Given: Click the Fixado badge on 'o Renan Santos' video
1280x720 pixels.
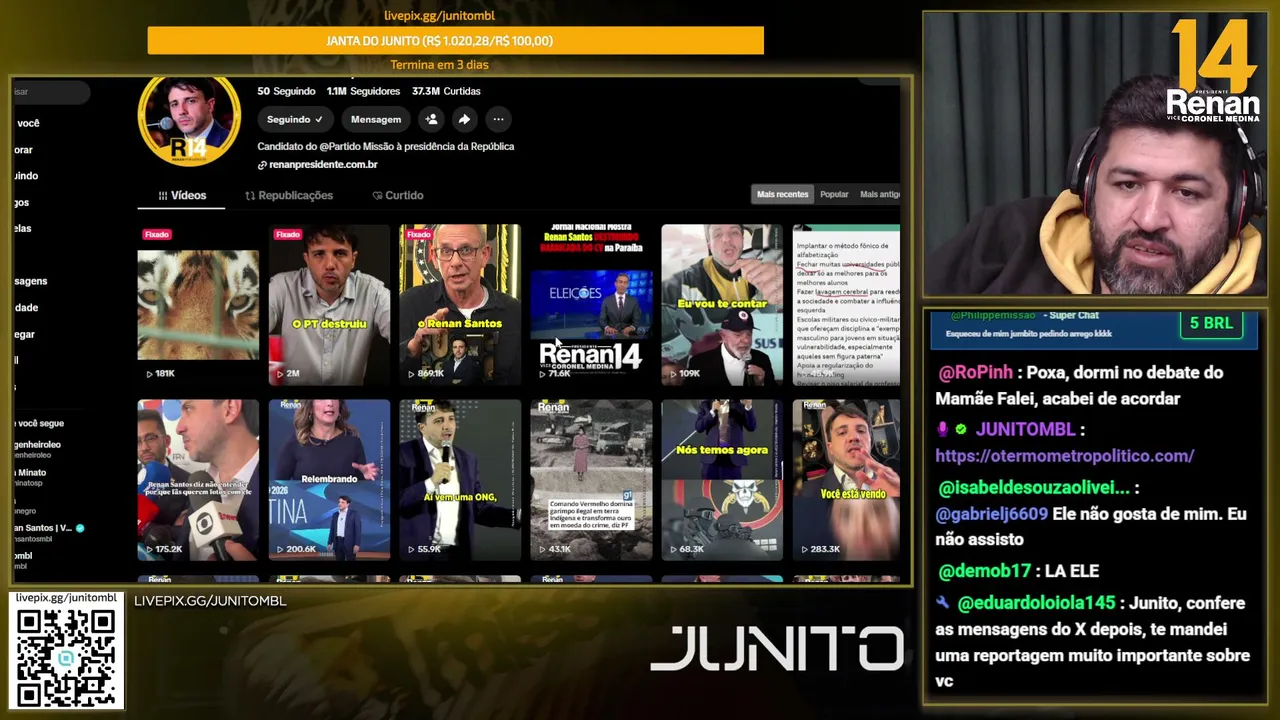Looking at the screenshot, I should point(419,234).
